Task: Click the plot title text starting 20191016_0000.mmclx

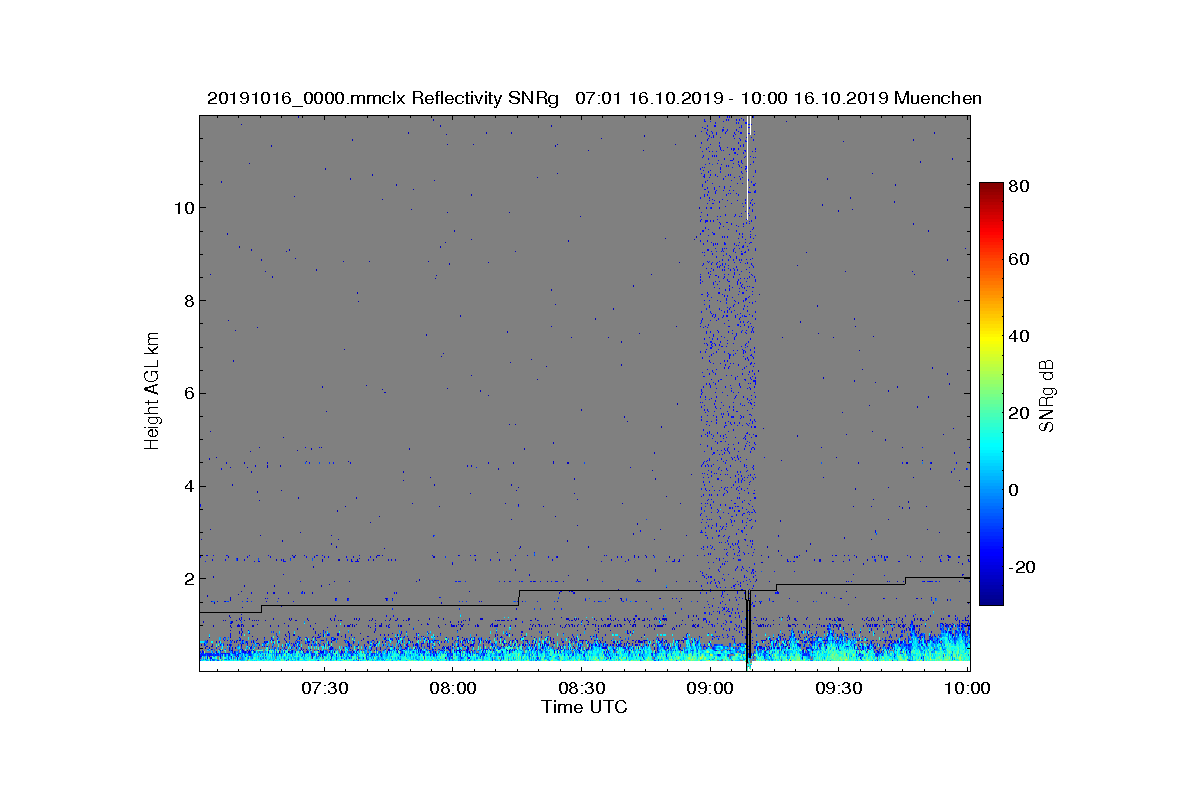Action: click(x=594, y=98)
